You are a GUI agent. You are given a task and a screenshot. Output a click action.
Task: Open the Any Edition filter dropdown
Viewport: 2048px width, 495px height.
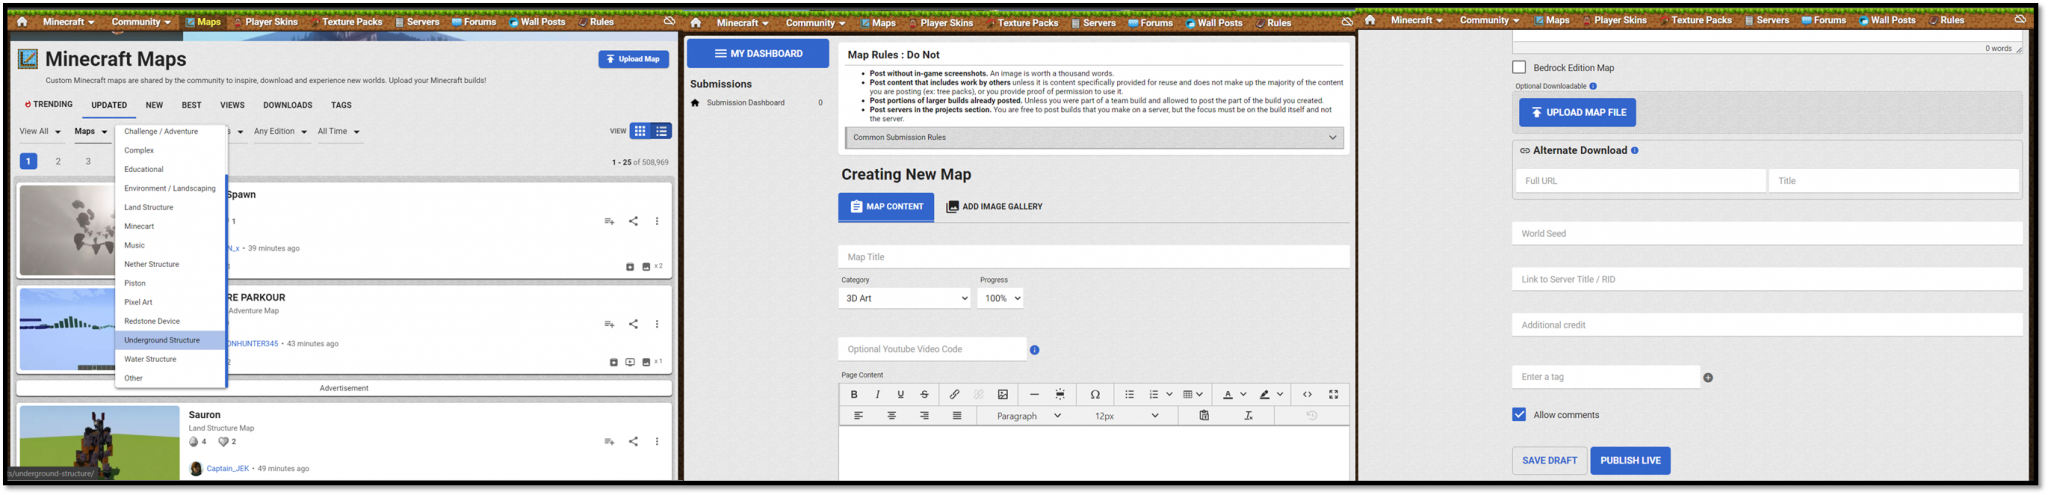pos(280,131)
